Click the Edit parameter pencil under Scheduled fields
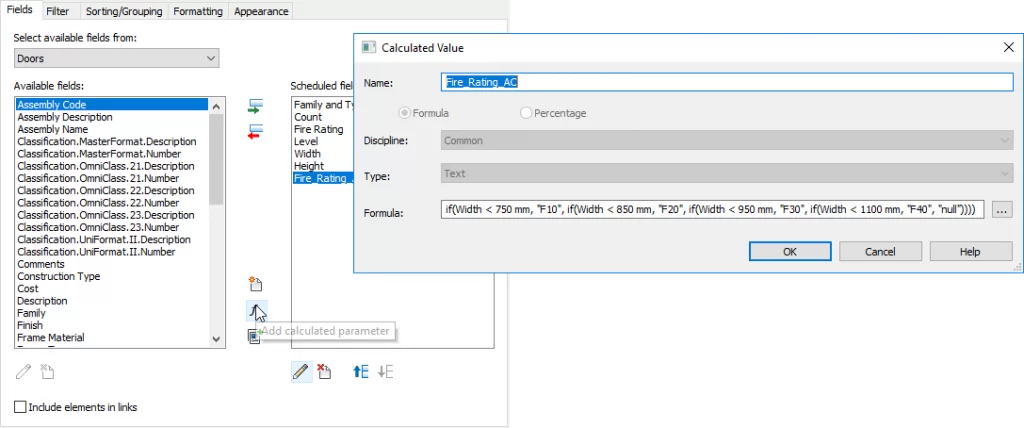This screenshot has height=428, width=1024. tap(300, 371)
